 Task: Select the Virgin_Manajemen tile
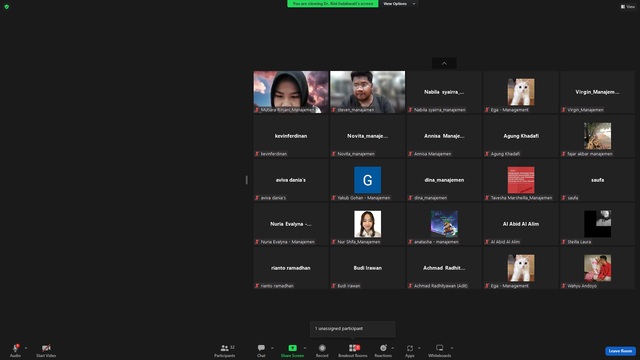[598, 92]
